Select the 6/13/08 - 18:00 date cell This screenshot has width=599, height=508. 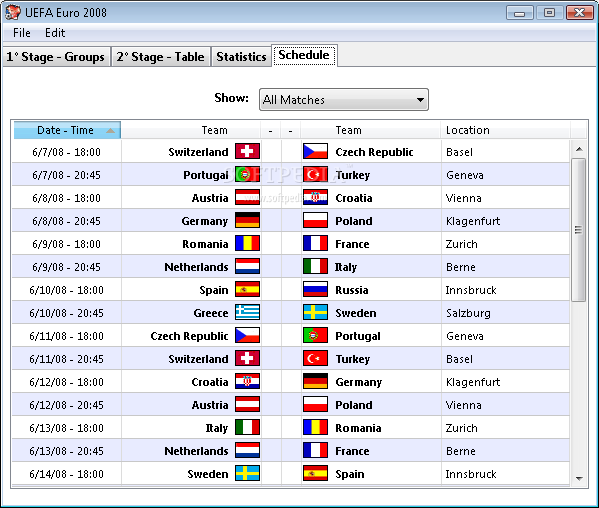[66, 428]
